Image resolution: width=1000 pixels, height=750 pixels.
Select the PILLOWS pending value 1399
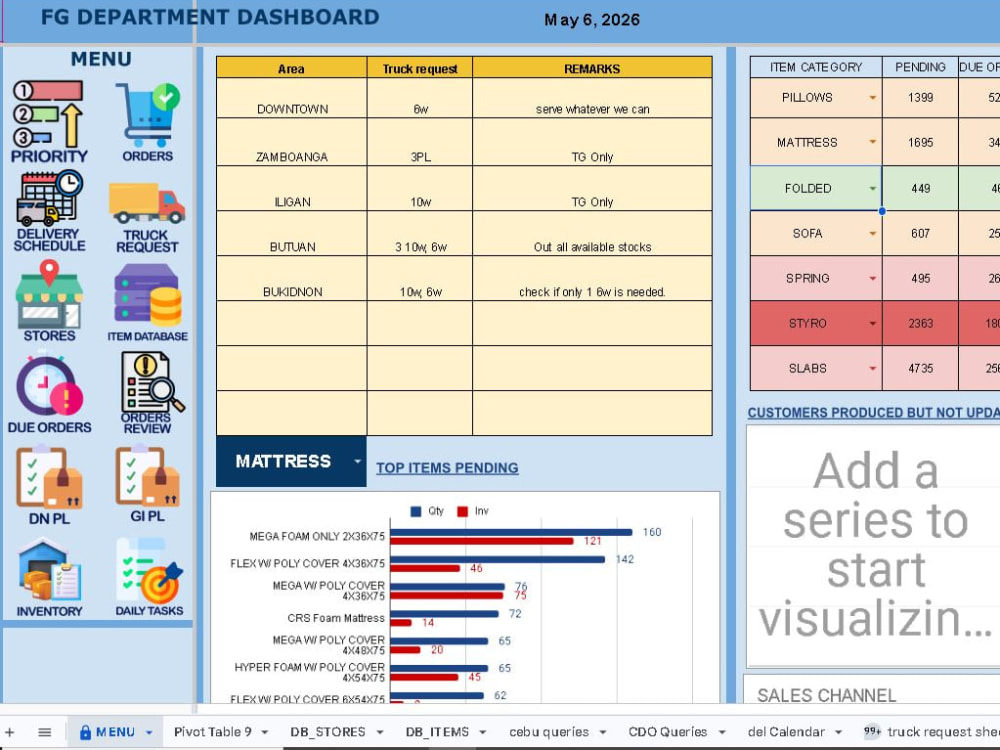coord(920,98)
